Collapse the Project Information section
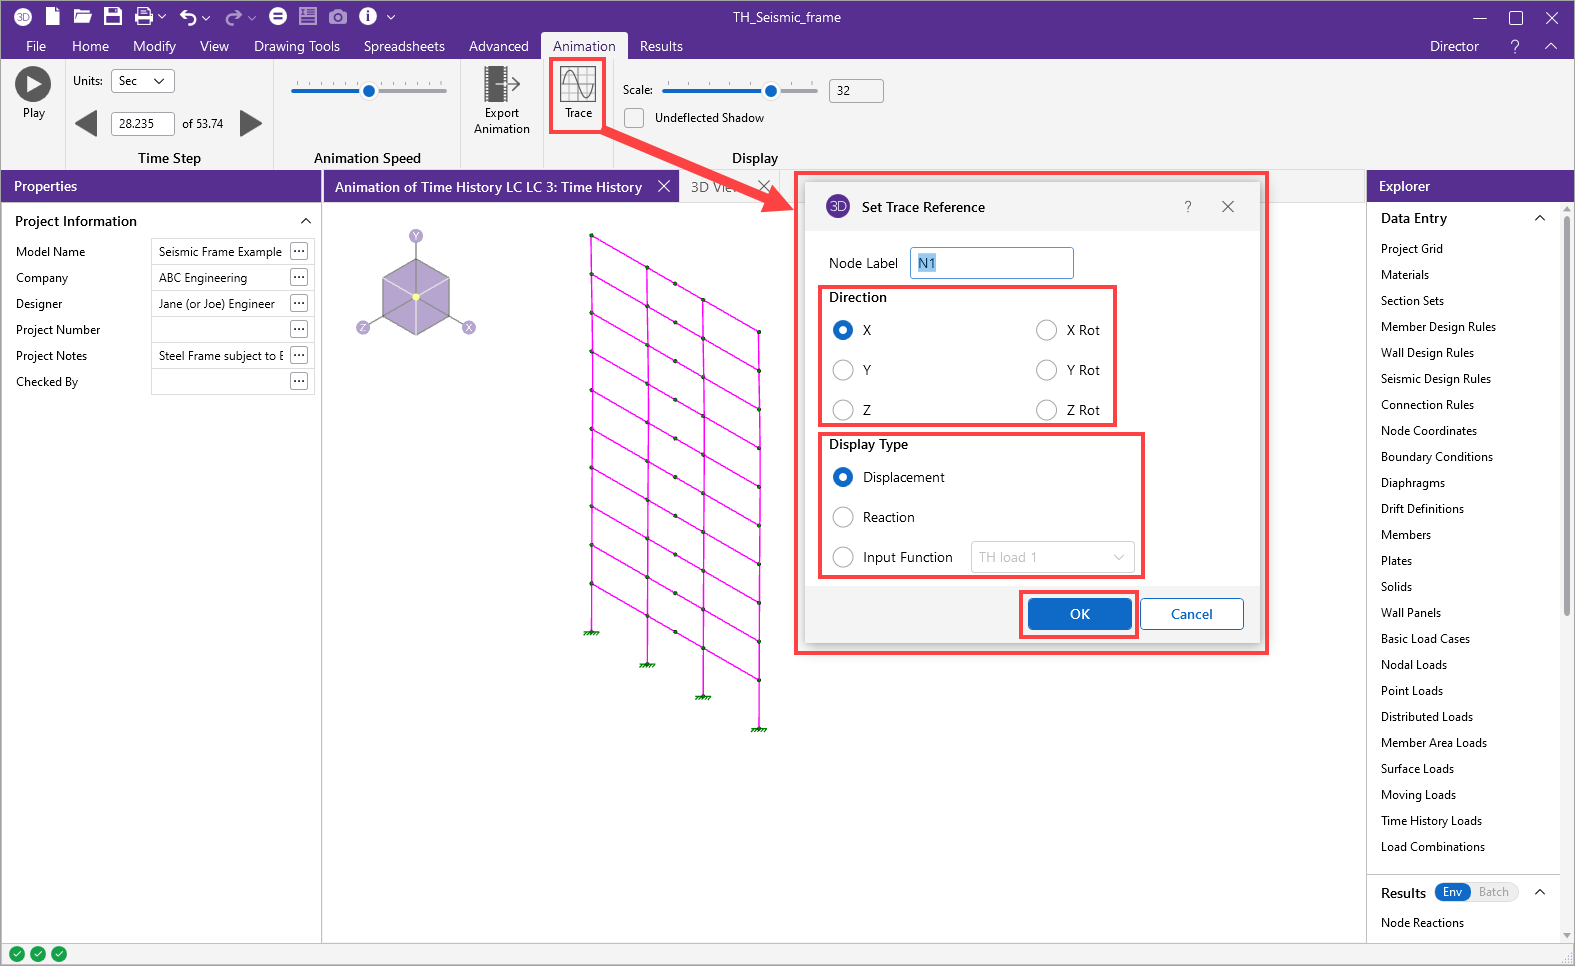1575x966 pixels. click(x=306, y=221)
